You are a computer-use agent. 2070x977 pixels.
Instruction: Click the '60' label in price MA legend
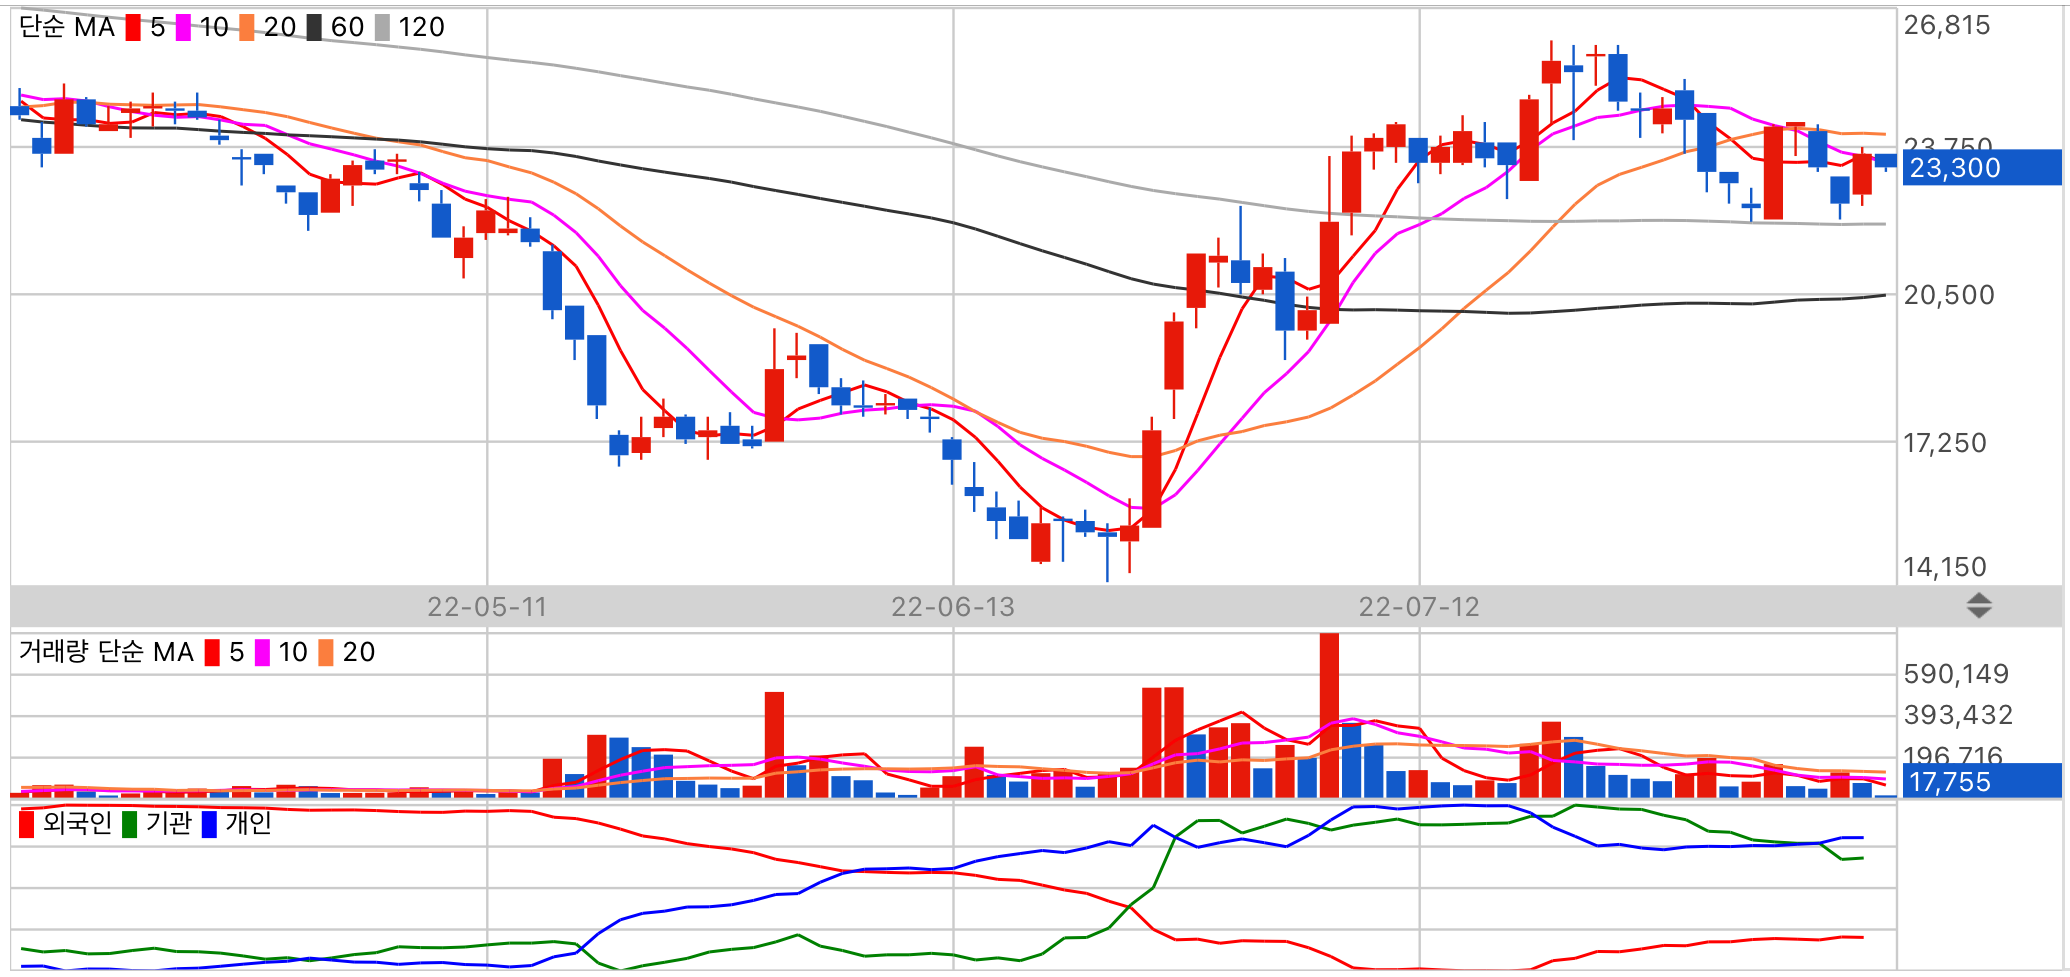coord(347,27)
